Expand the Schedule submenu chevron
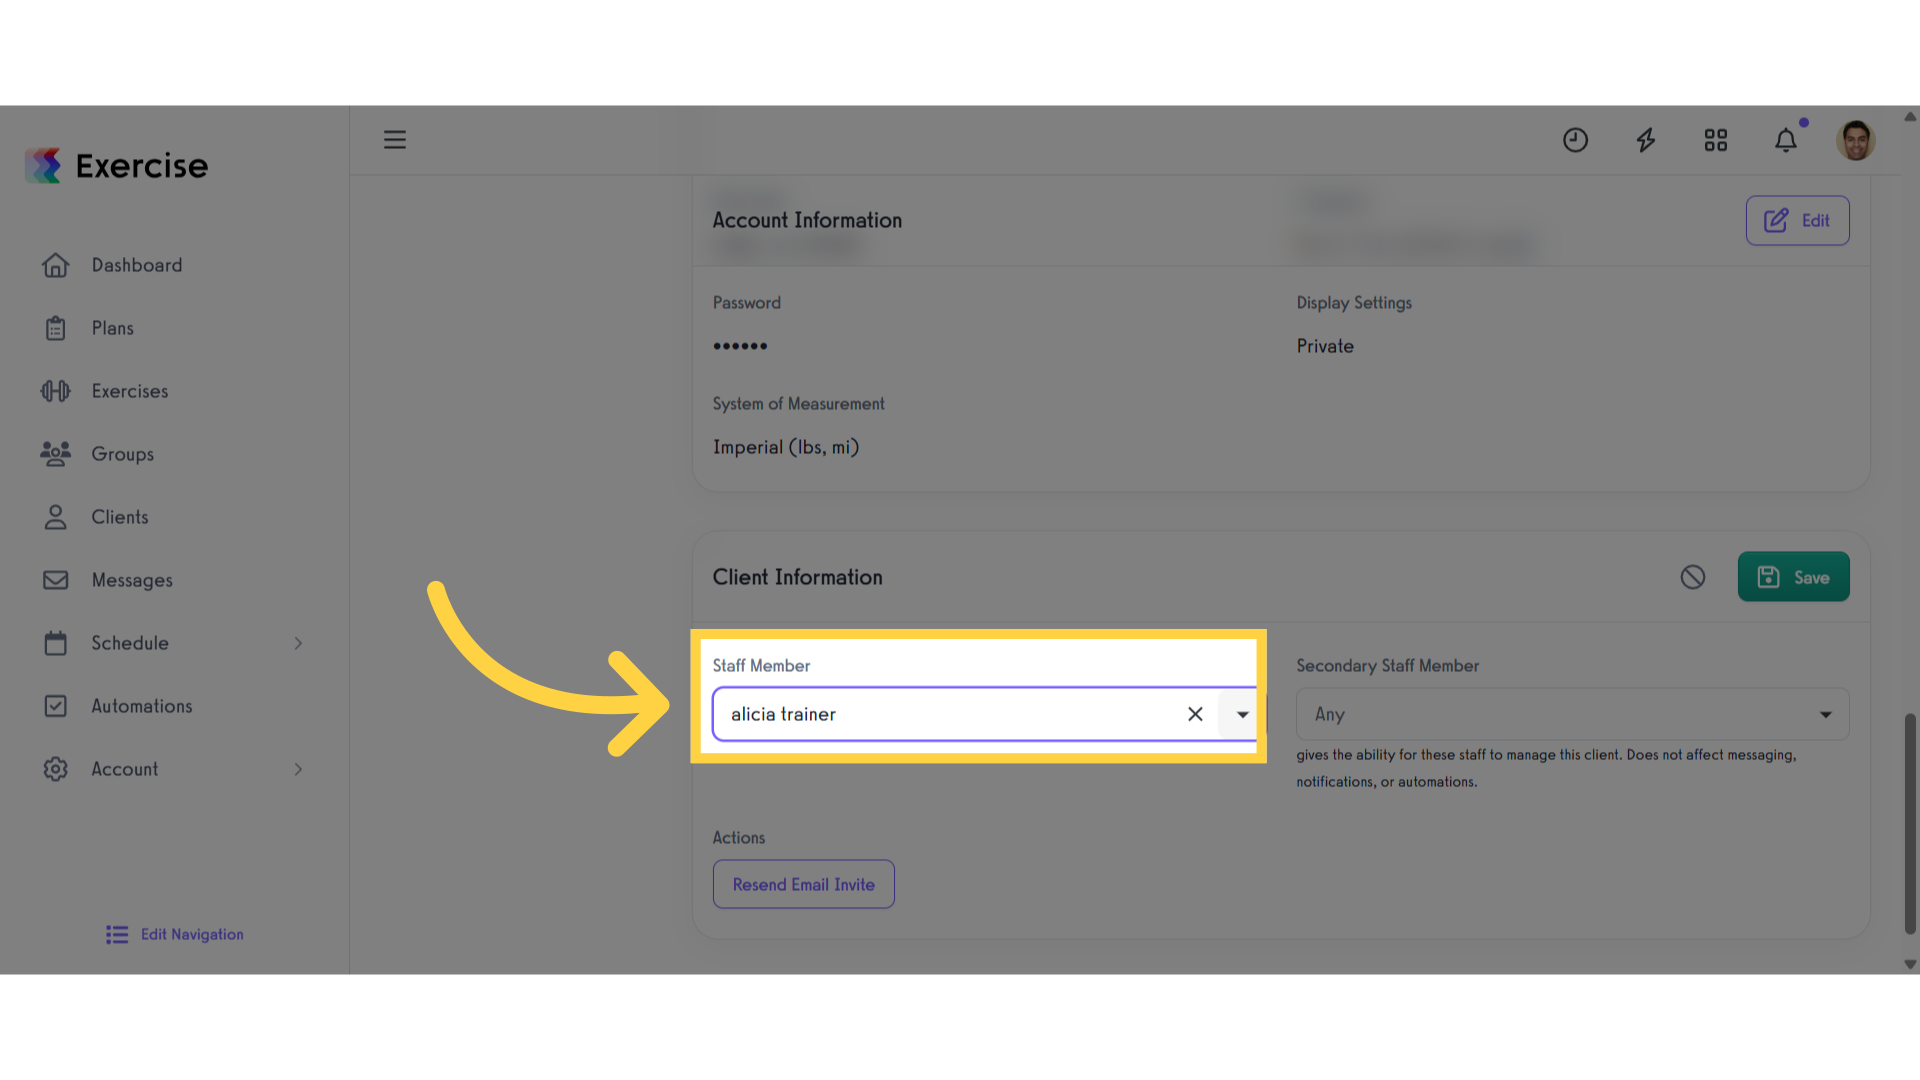The height and width of the screenshot is (1080, 1920). pyautogui.click(x=298, y=643)
